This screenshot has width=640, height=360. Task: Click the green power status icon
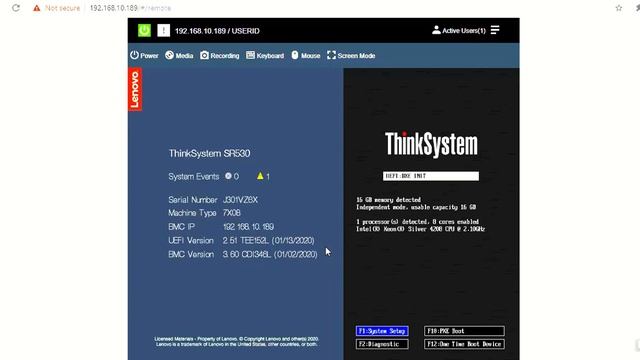(144, 31)
